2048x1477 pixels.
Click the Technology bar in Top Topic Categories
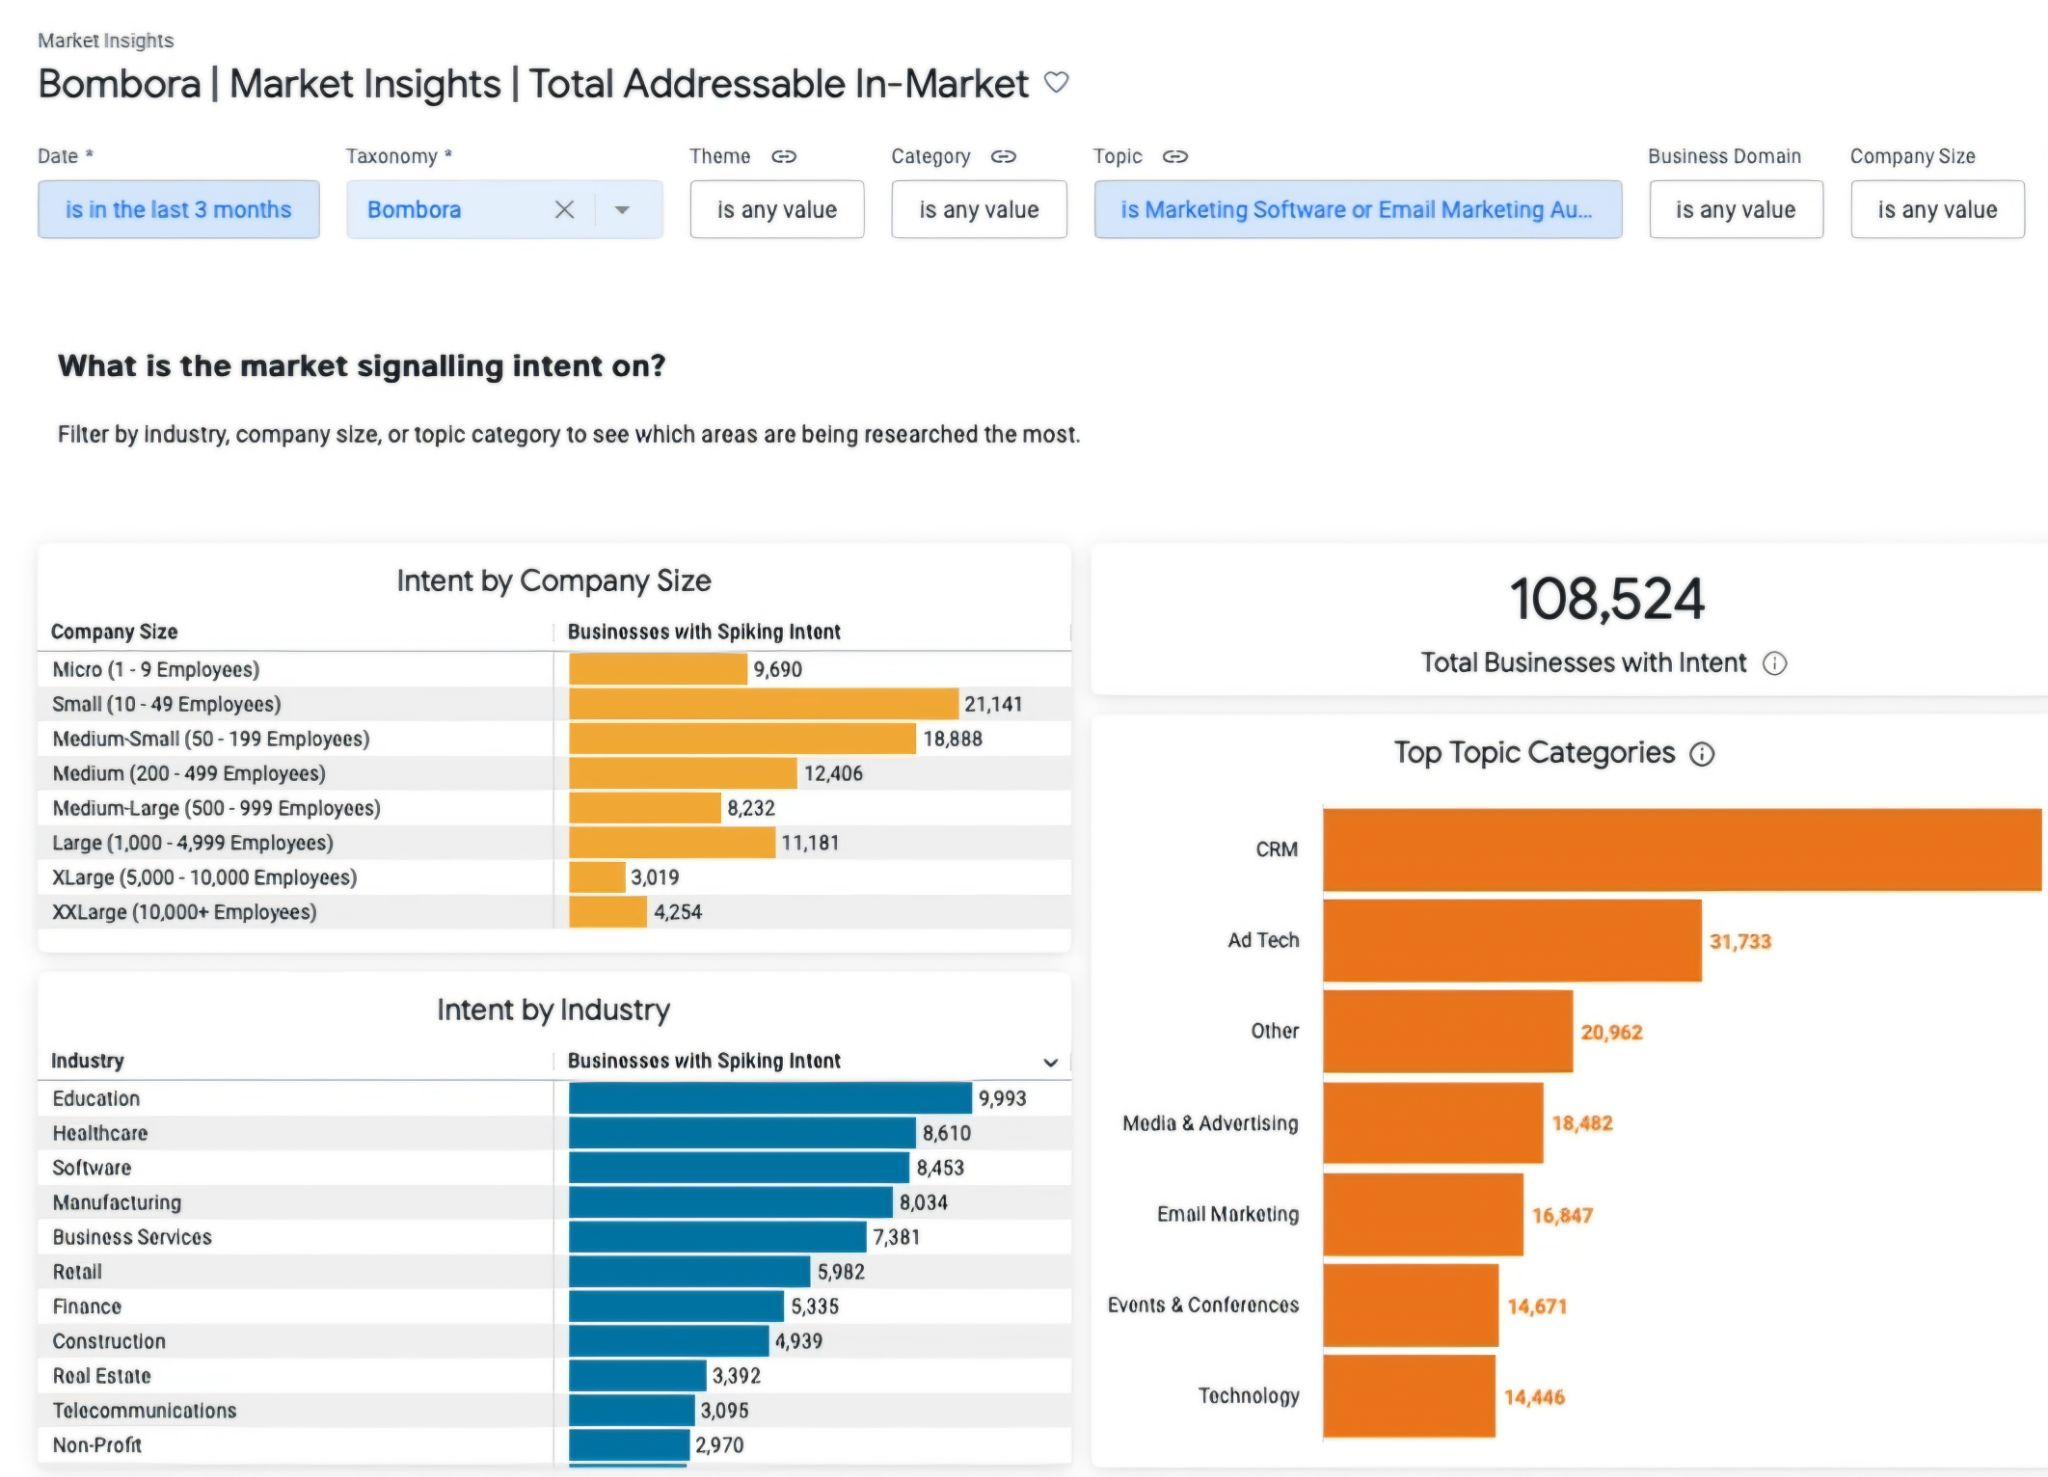click(x=1409, y=1397)
